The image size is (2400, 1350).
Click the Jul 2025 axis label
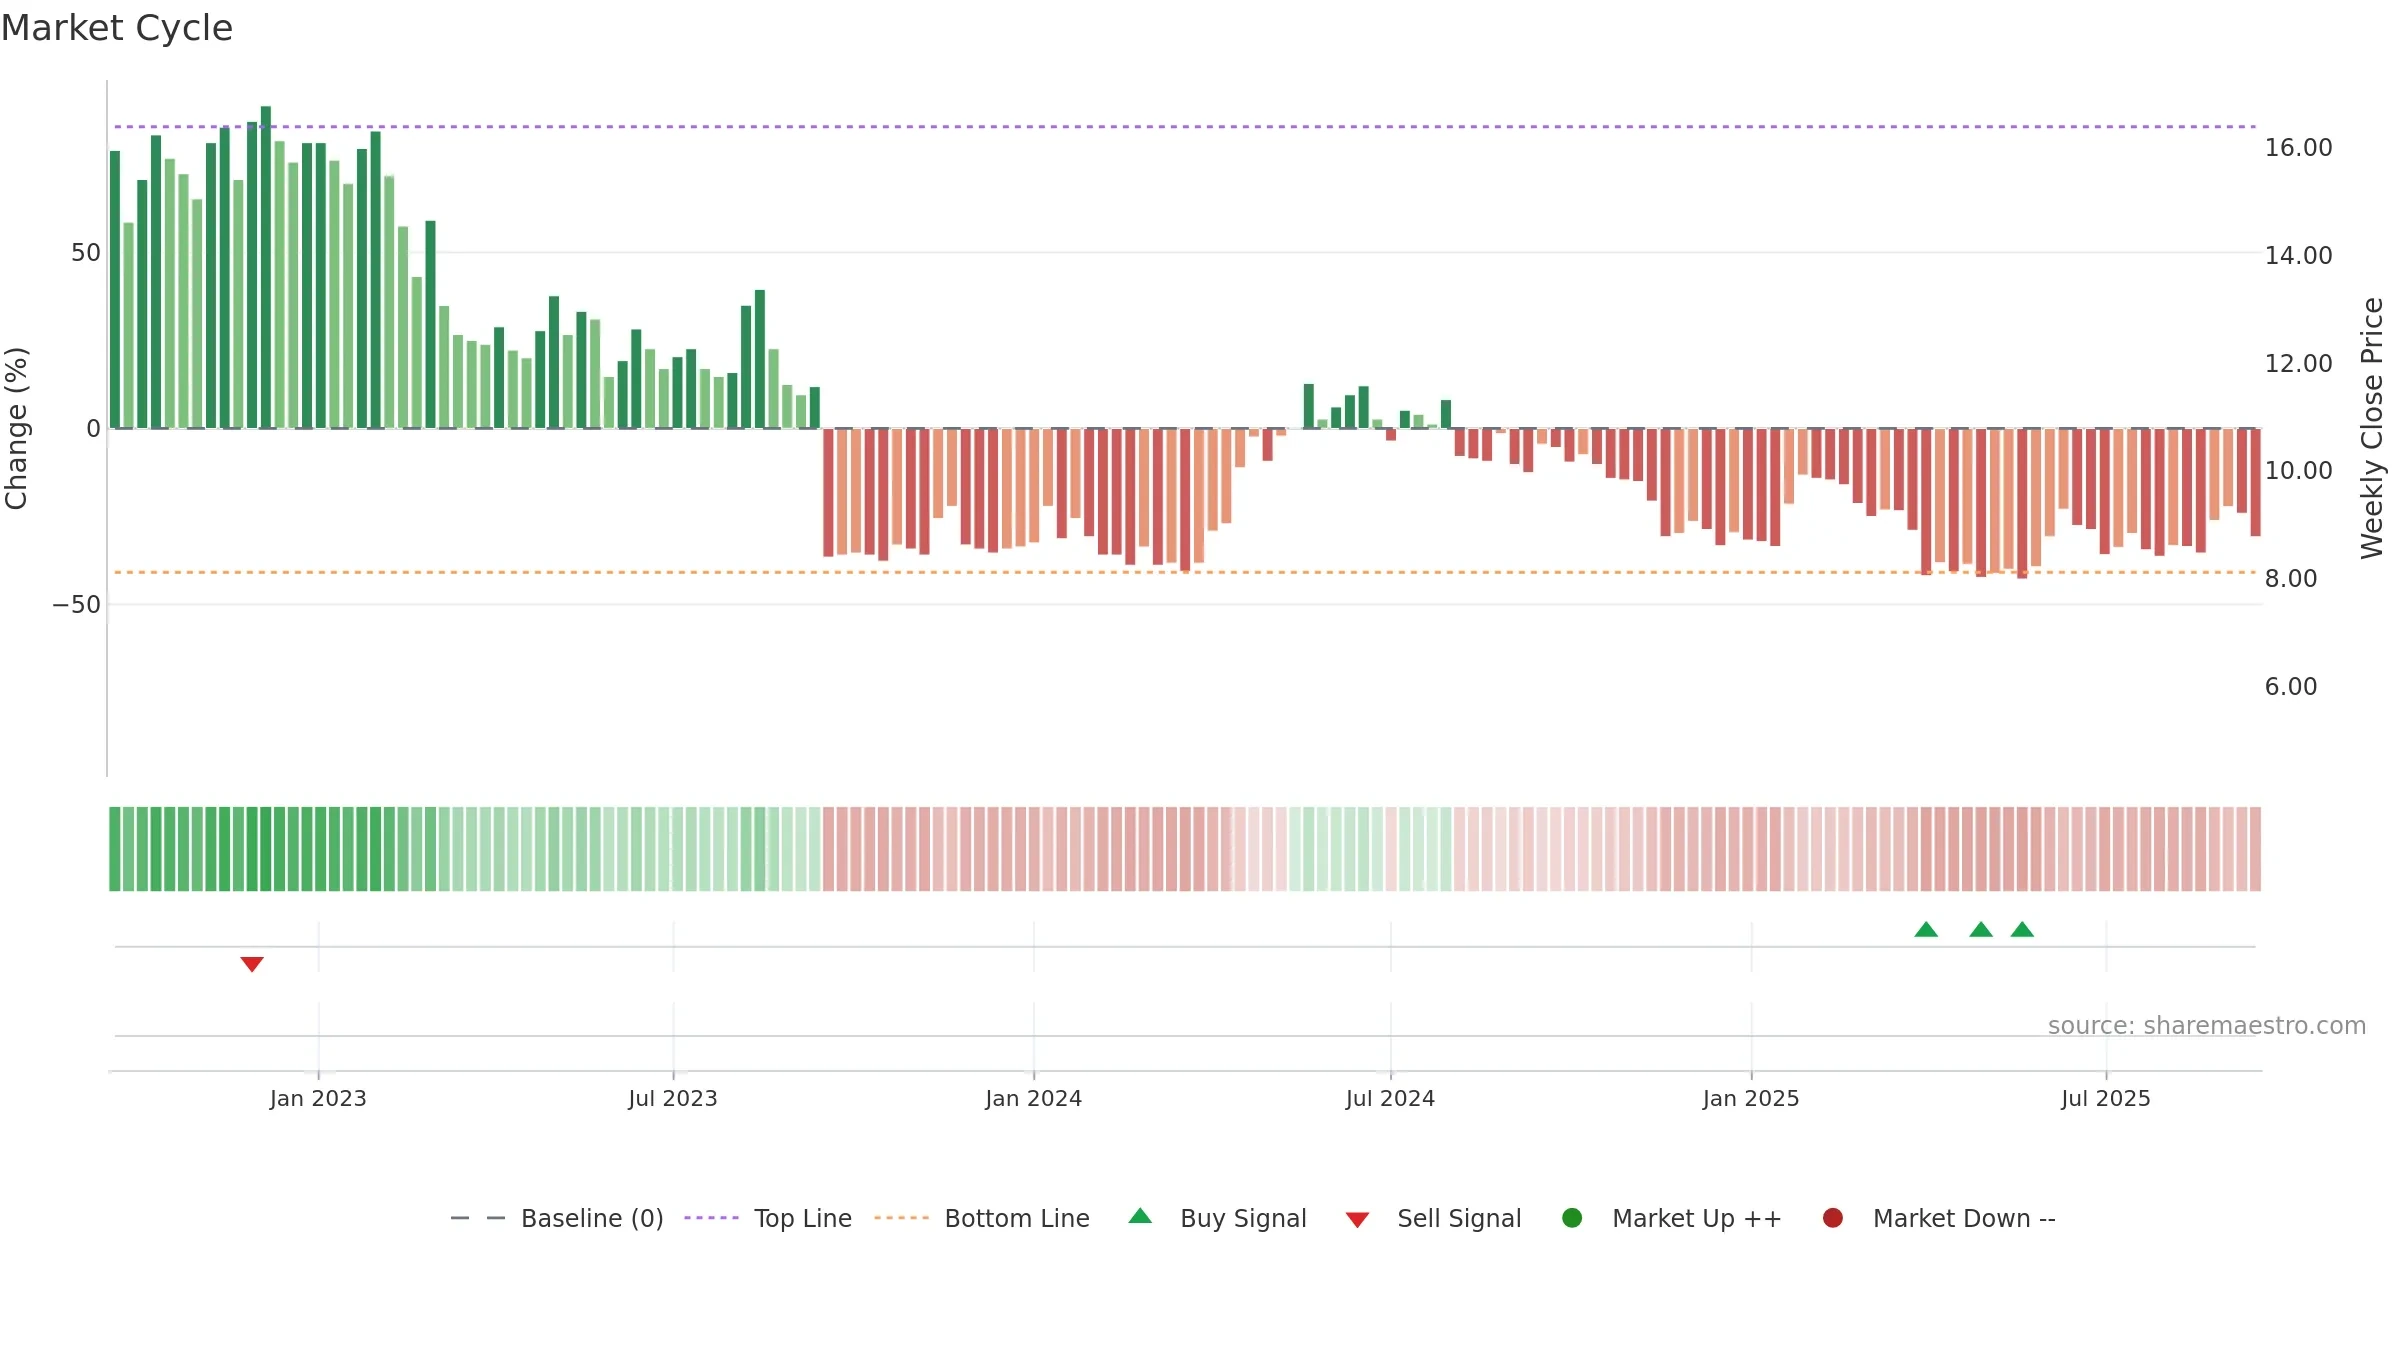pos(2106,1098)
